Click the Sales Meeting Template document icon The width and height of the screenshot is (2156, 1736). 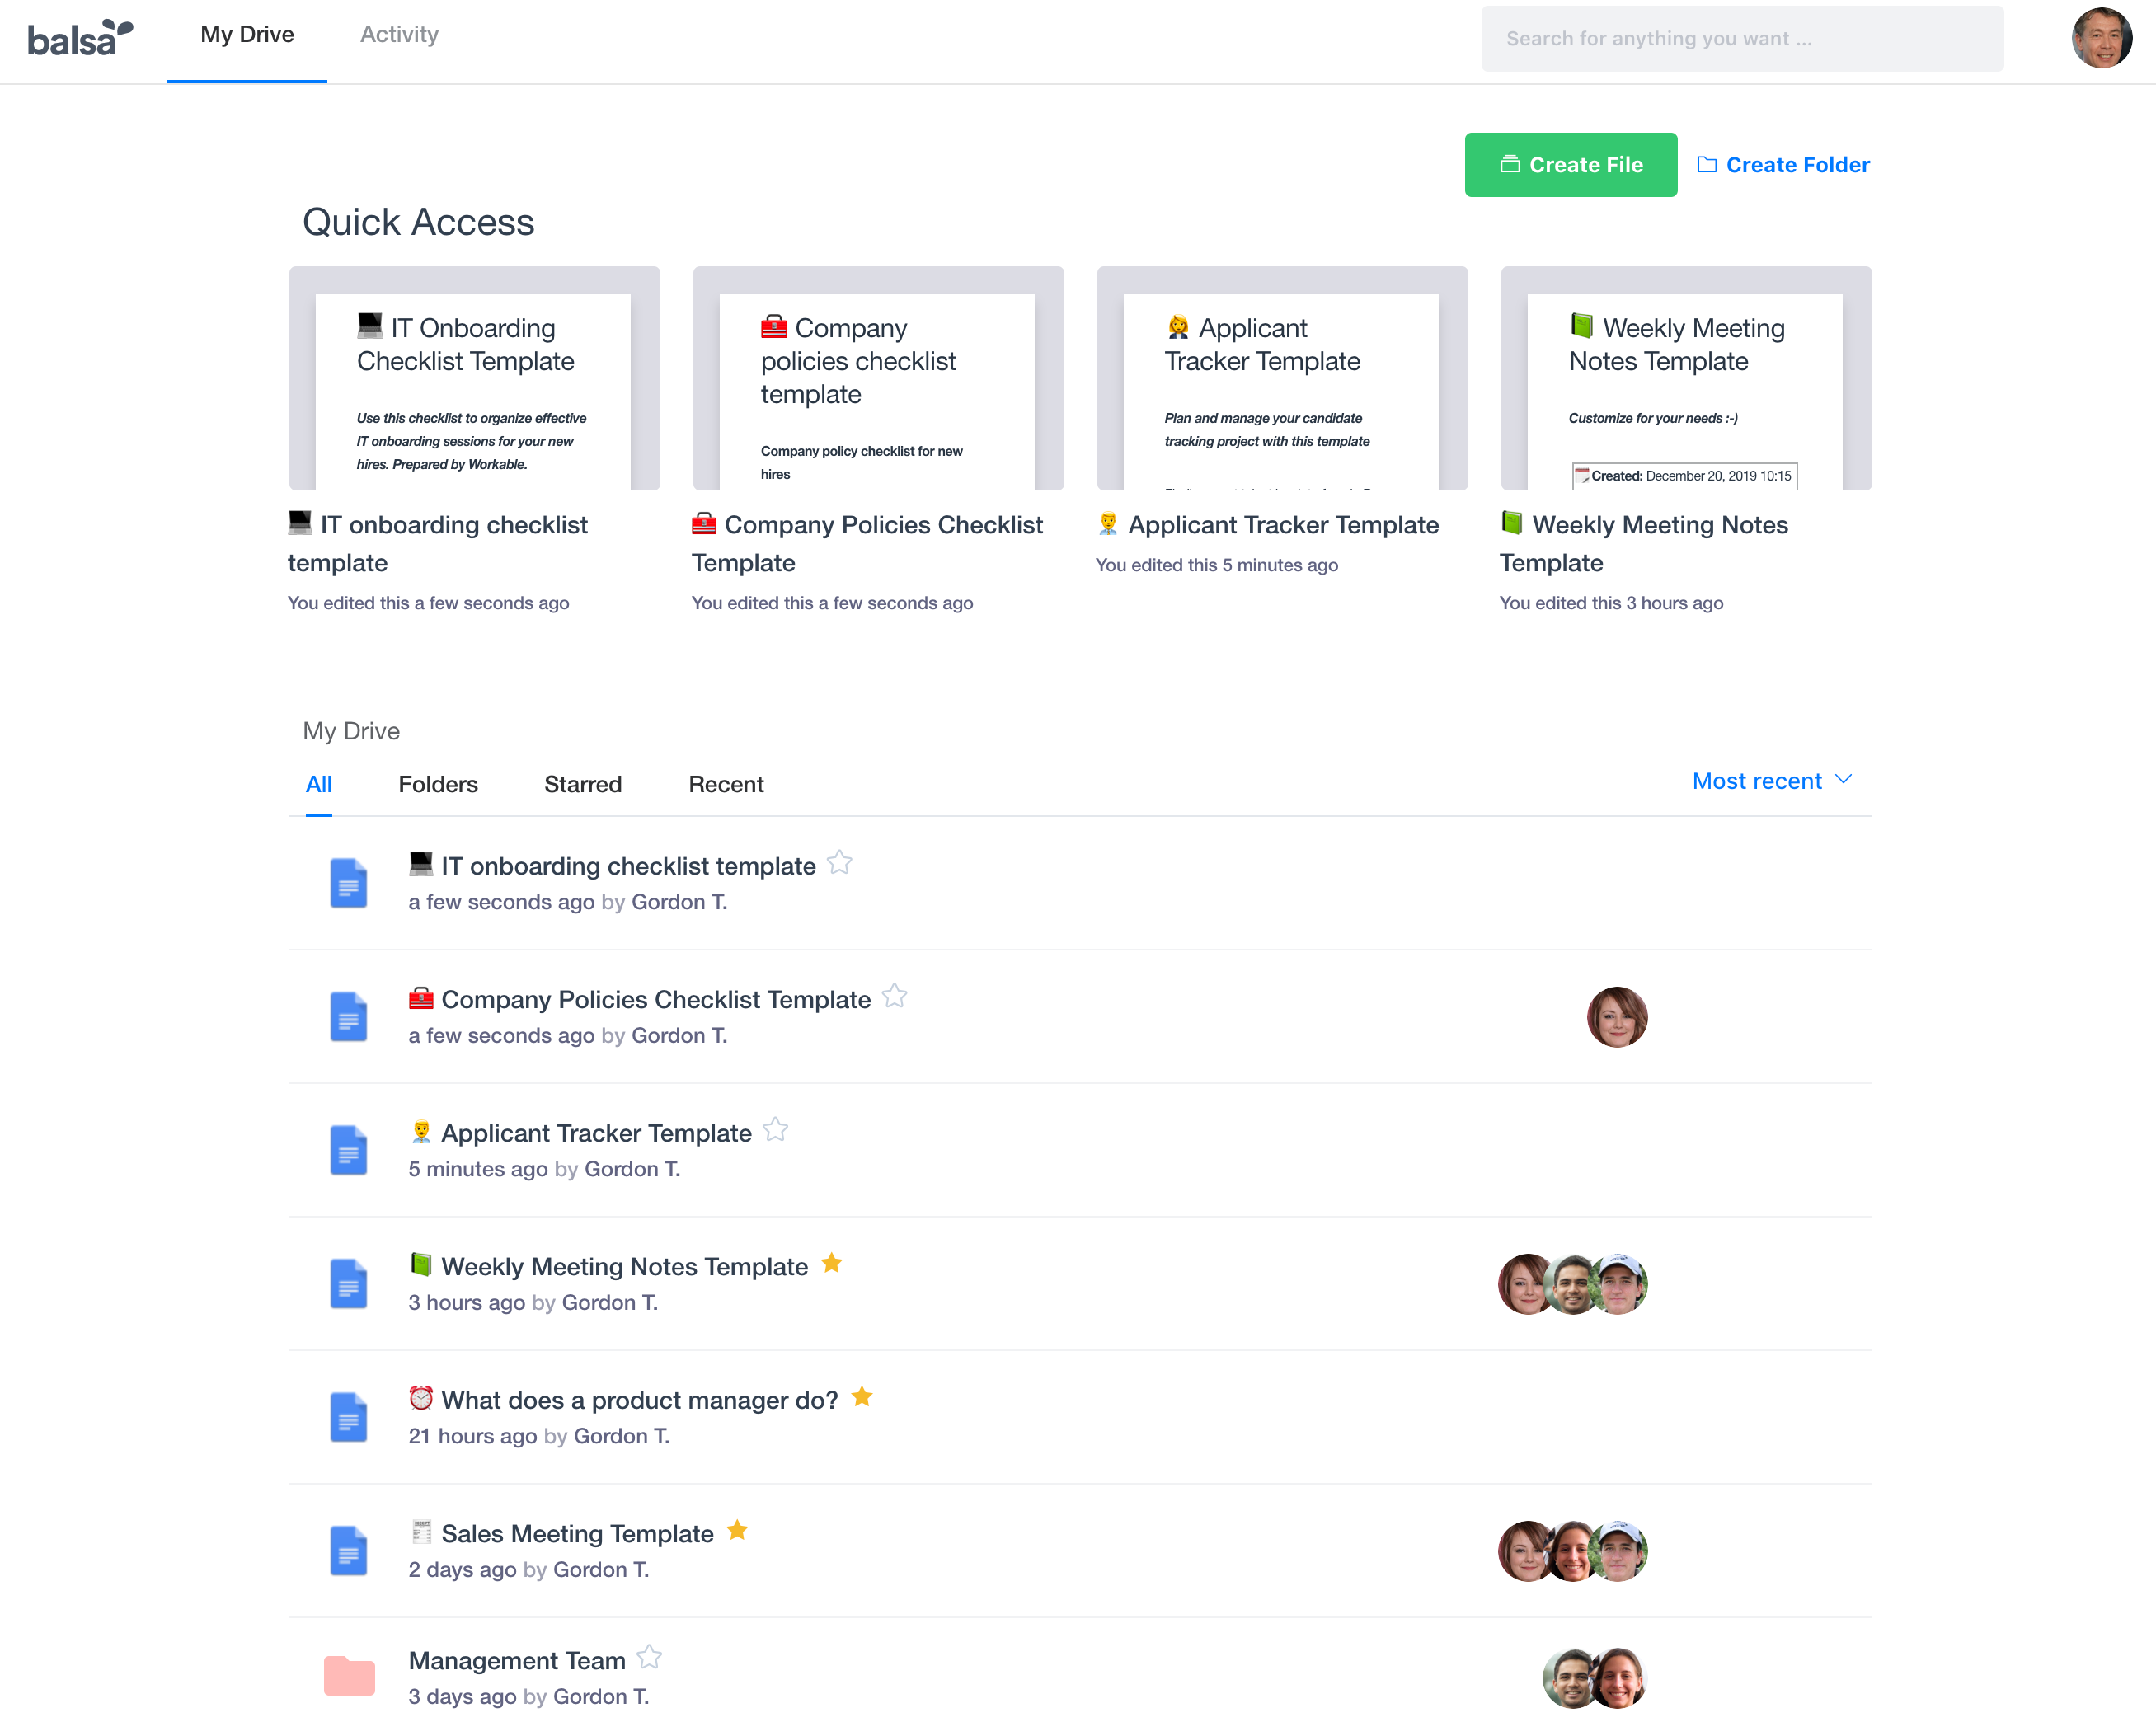tap(348, 1550)
